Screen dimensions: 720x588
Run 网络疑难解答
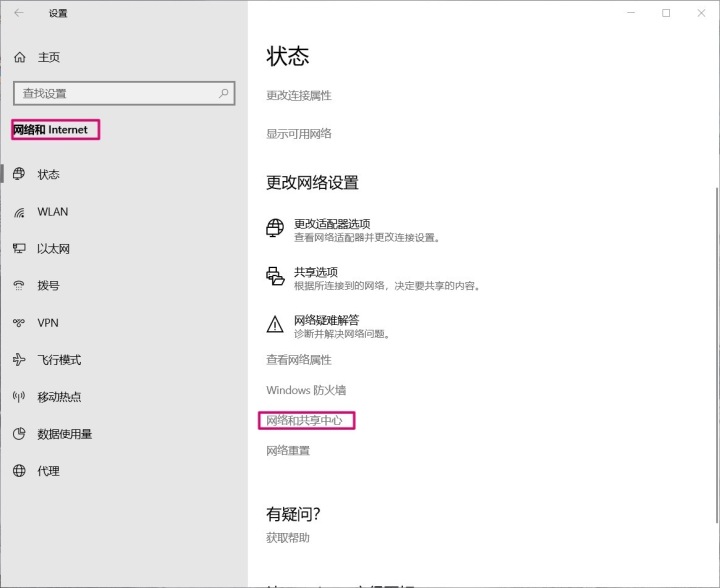(326, 320)
